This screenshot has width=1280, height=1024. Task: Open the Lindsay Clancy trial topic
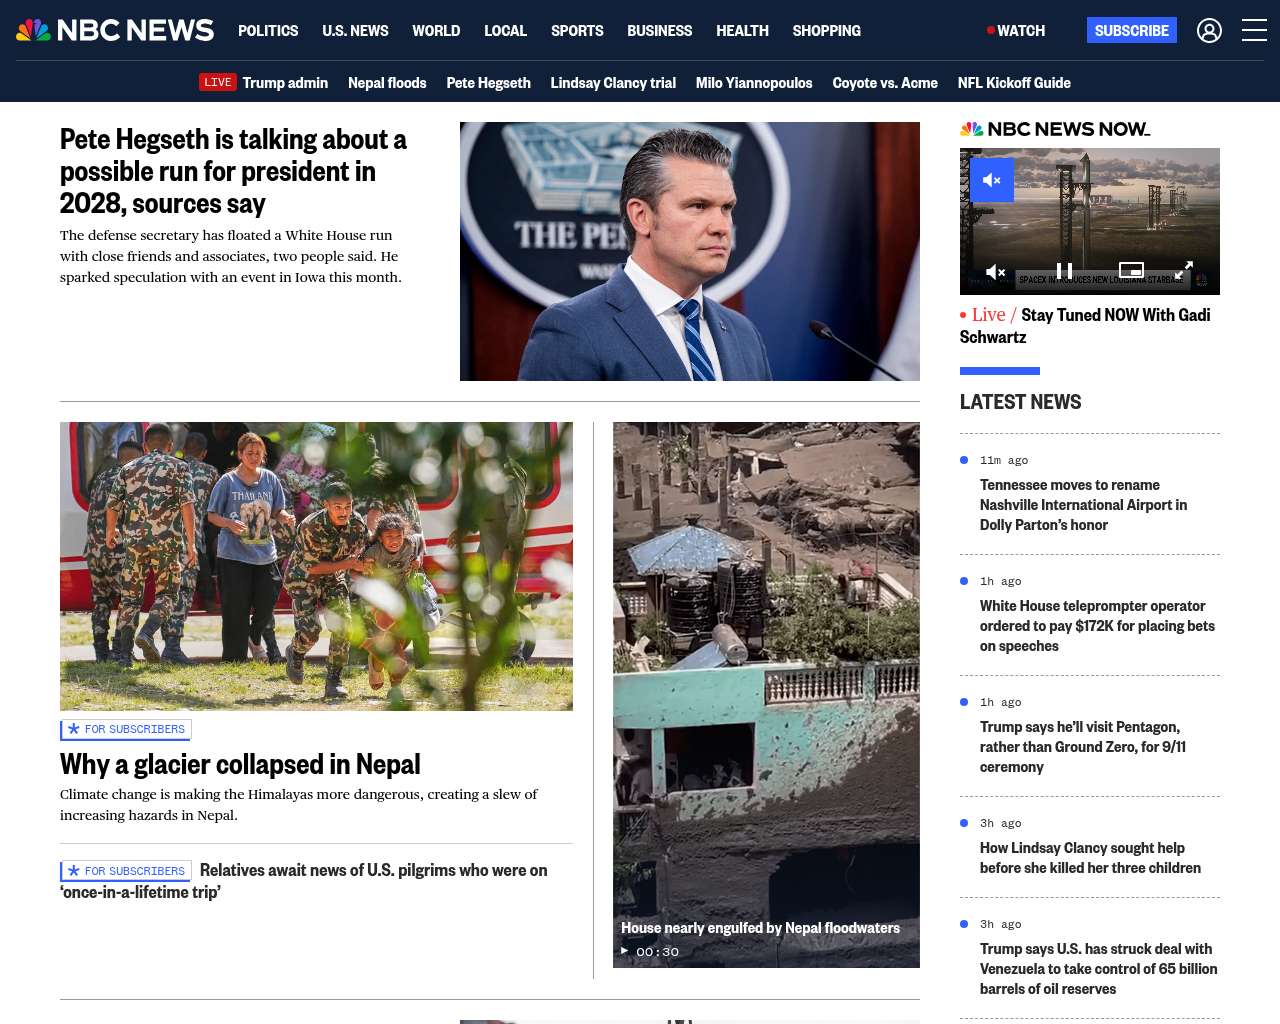[x=613, y=83]
